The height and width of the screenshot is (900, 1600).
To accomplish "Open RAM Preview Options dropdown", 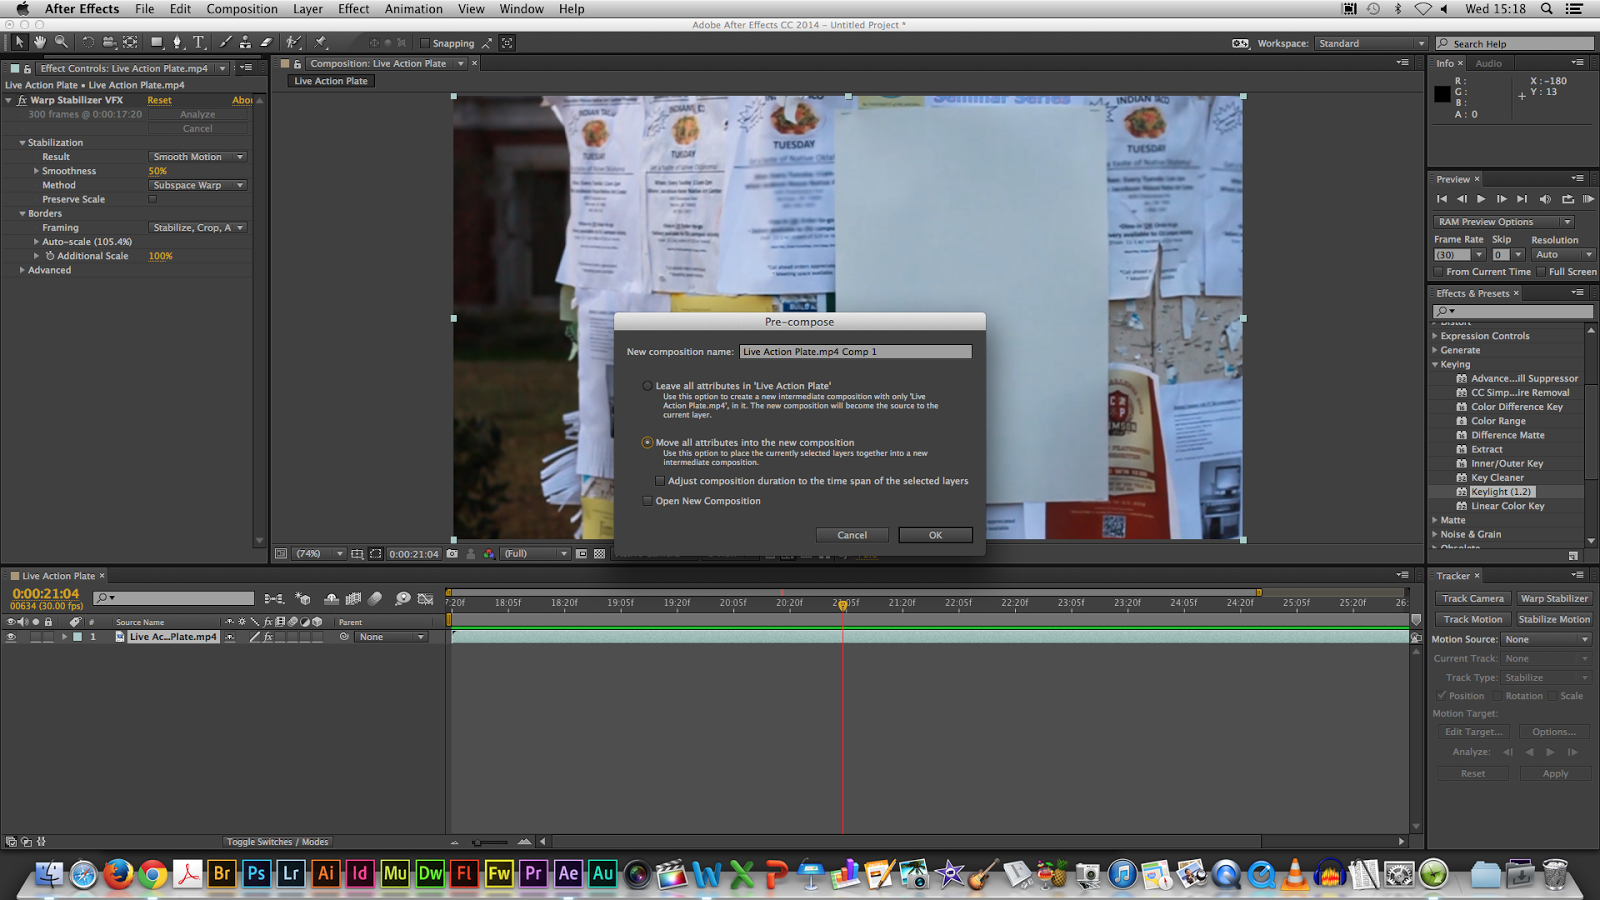I will 1504,222.
